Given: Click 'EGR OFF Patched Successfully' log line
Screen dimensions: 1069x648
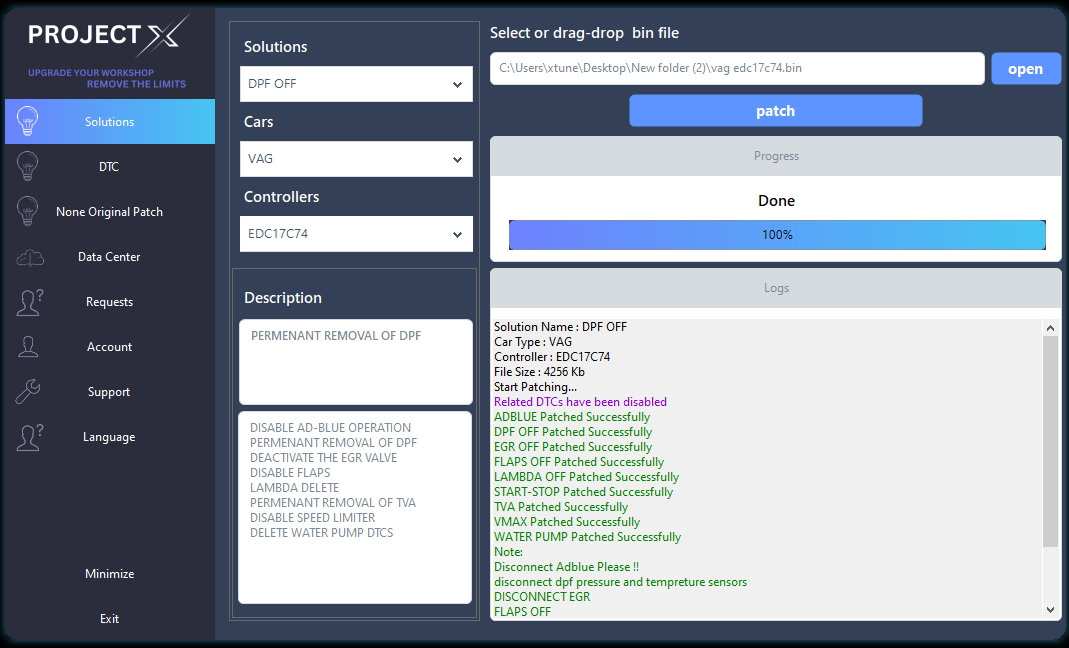Looking at the screenshot, I should pyautogui.click(x=573, y=447).
